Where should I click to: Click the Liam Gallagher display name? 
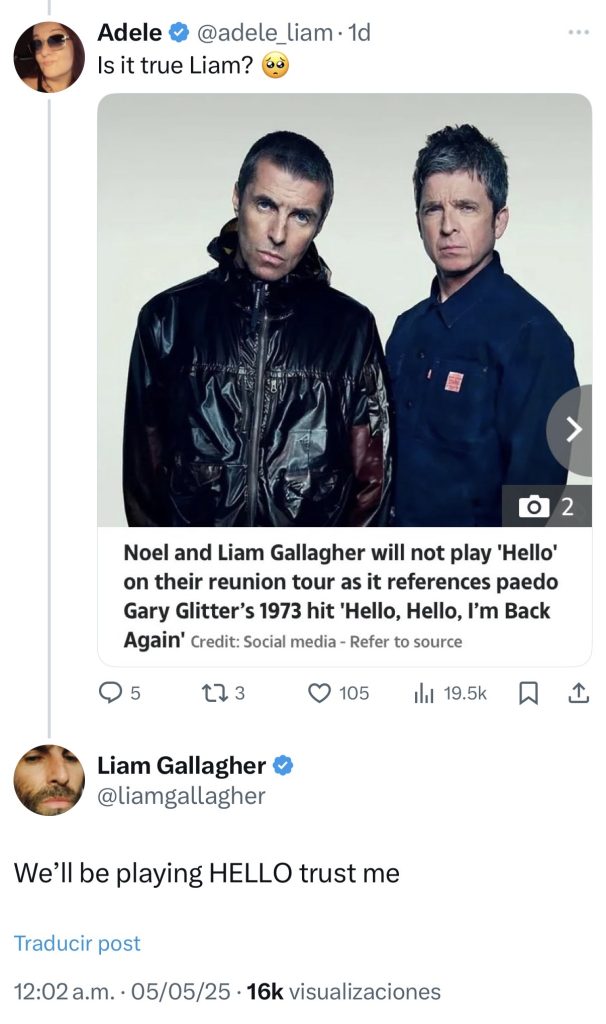coord(181,767)
